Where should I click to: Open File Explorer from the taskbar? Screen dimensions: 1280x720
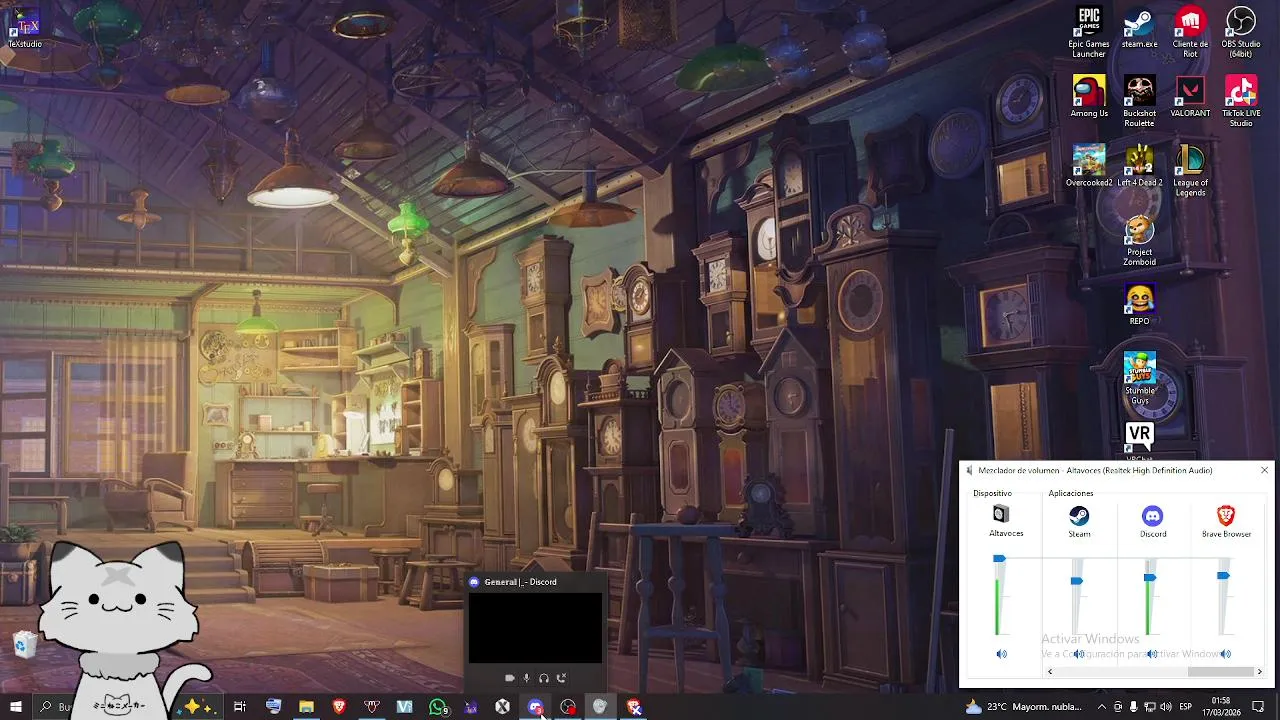point(306,707)
